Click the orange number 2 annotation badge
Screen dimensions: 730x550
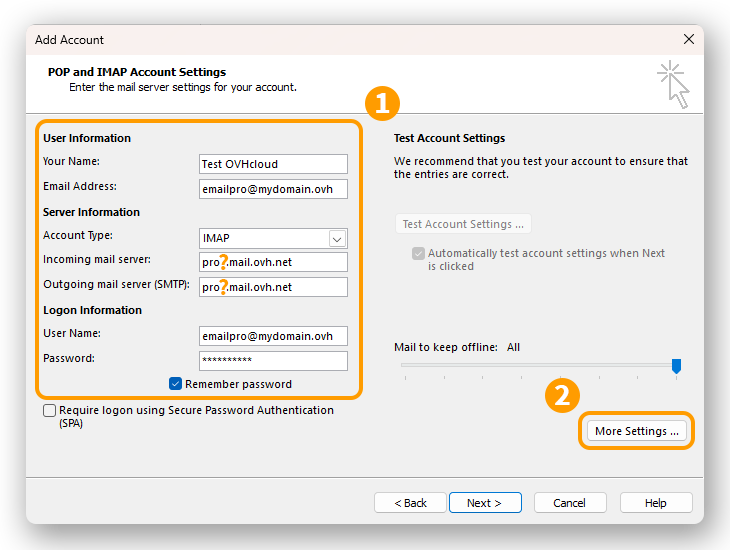[562, 395]
